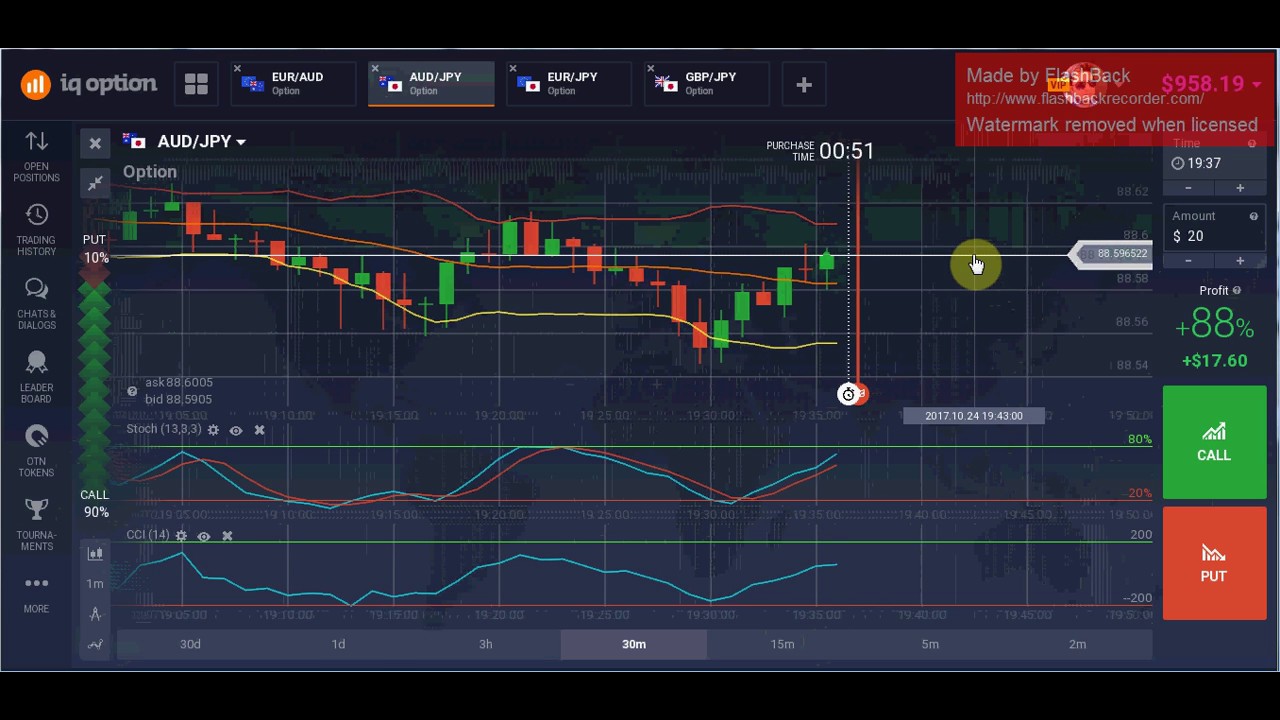The width and height of the screenshot is (1280, 720).
Task: Open the 1m candle interval selector
Action: pos(95,583)
